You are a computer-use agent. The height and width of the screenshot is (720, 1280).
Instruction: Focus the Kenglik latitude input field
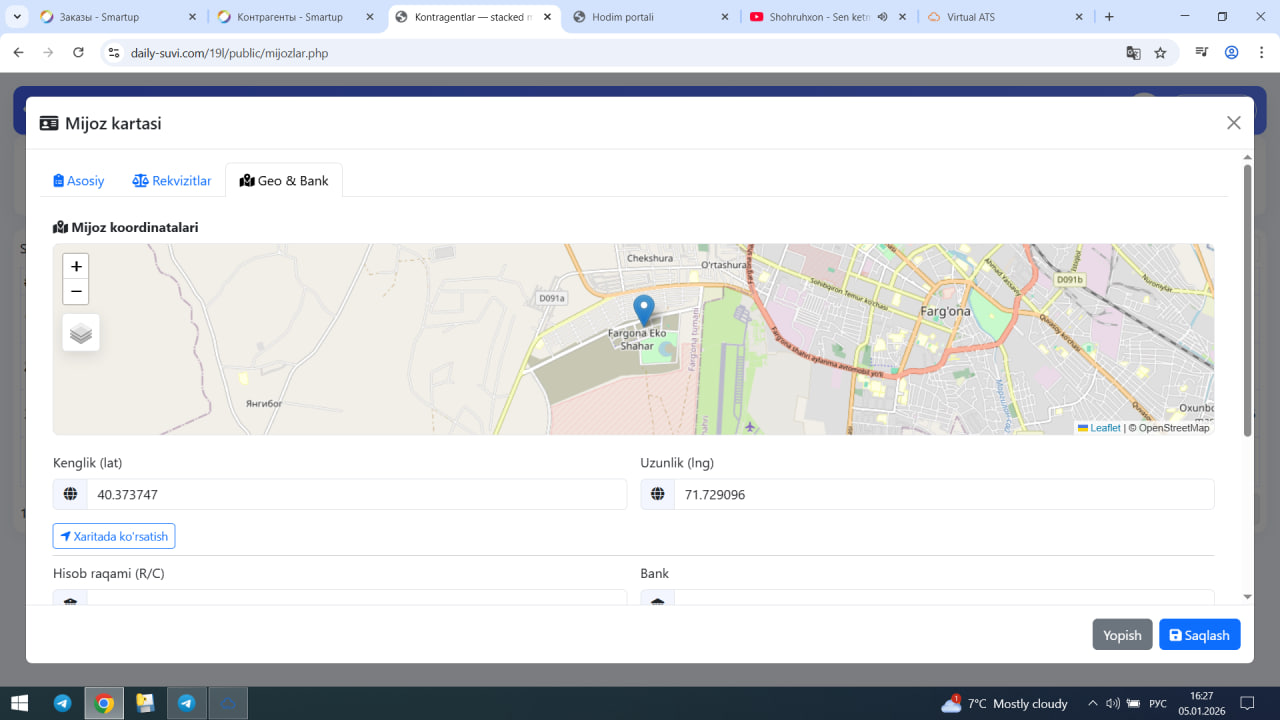356,494
